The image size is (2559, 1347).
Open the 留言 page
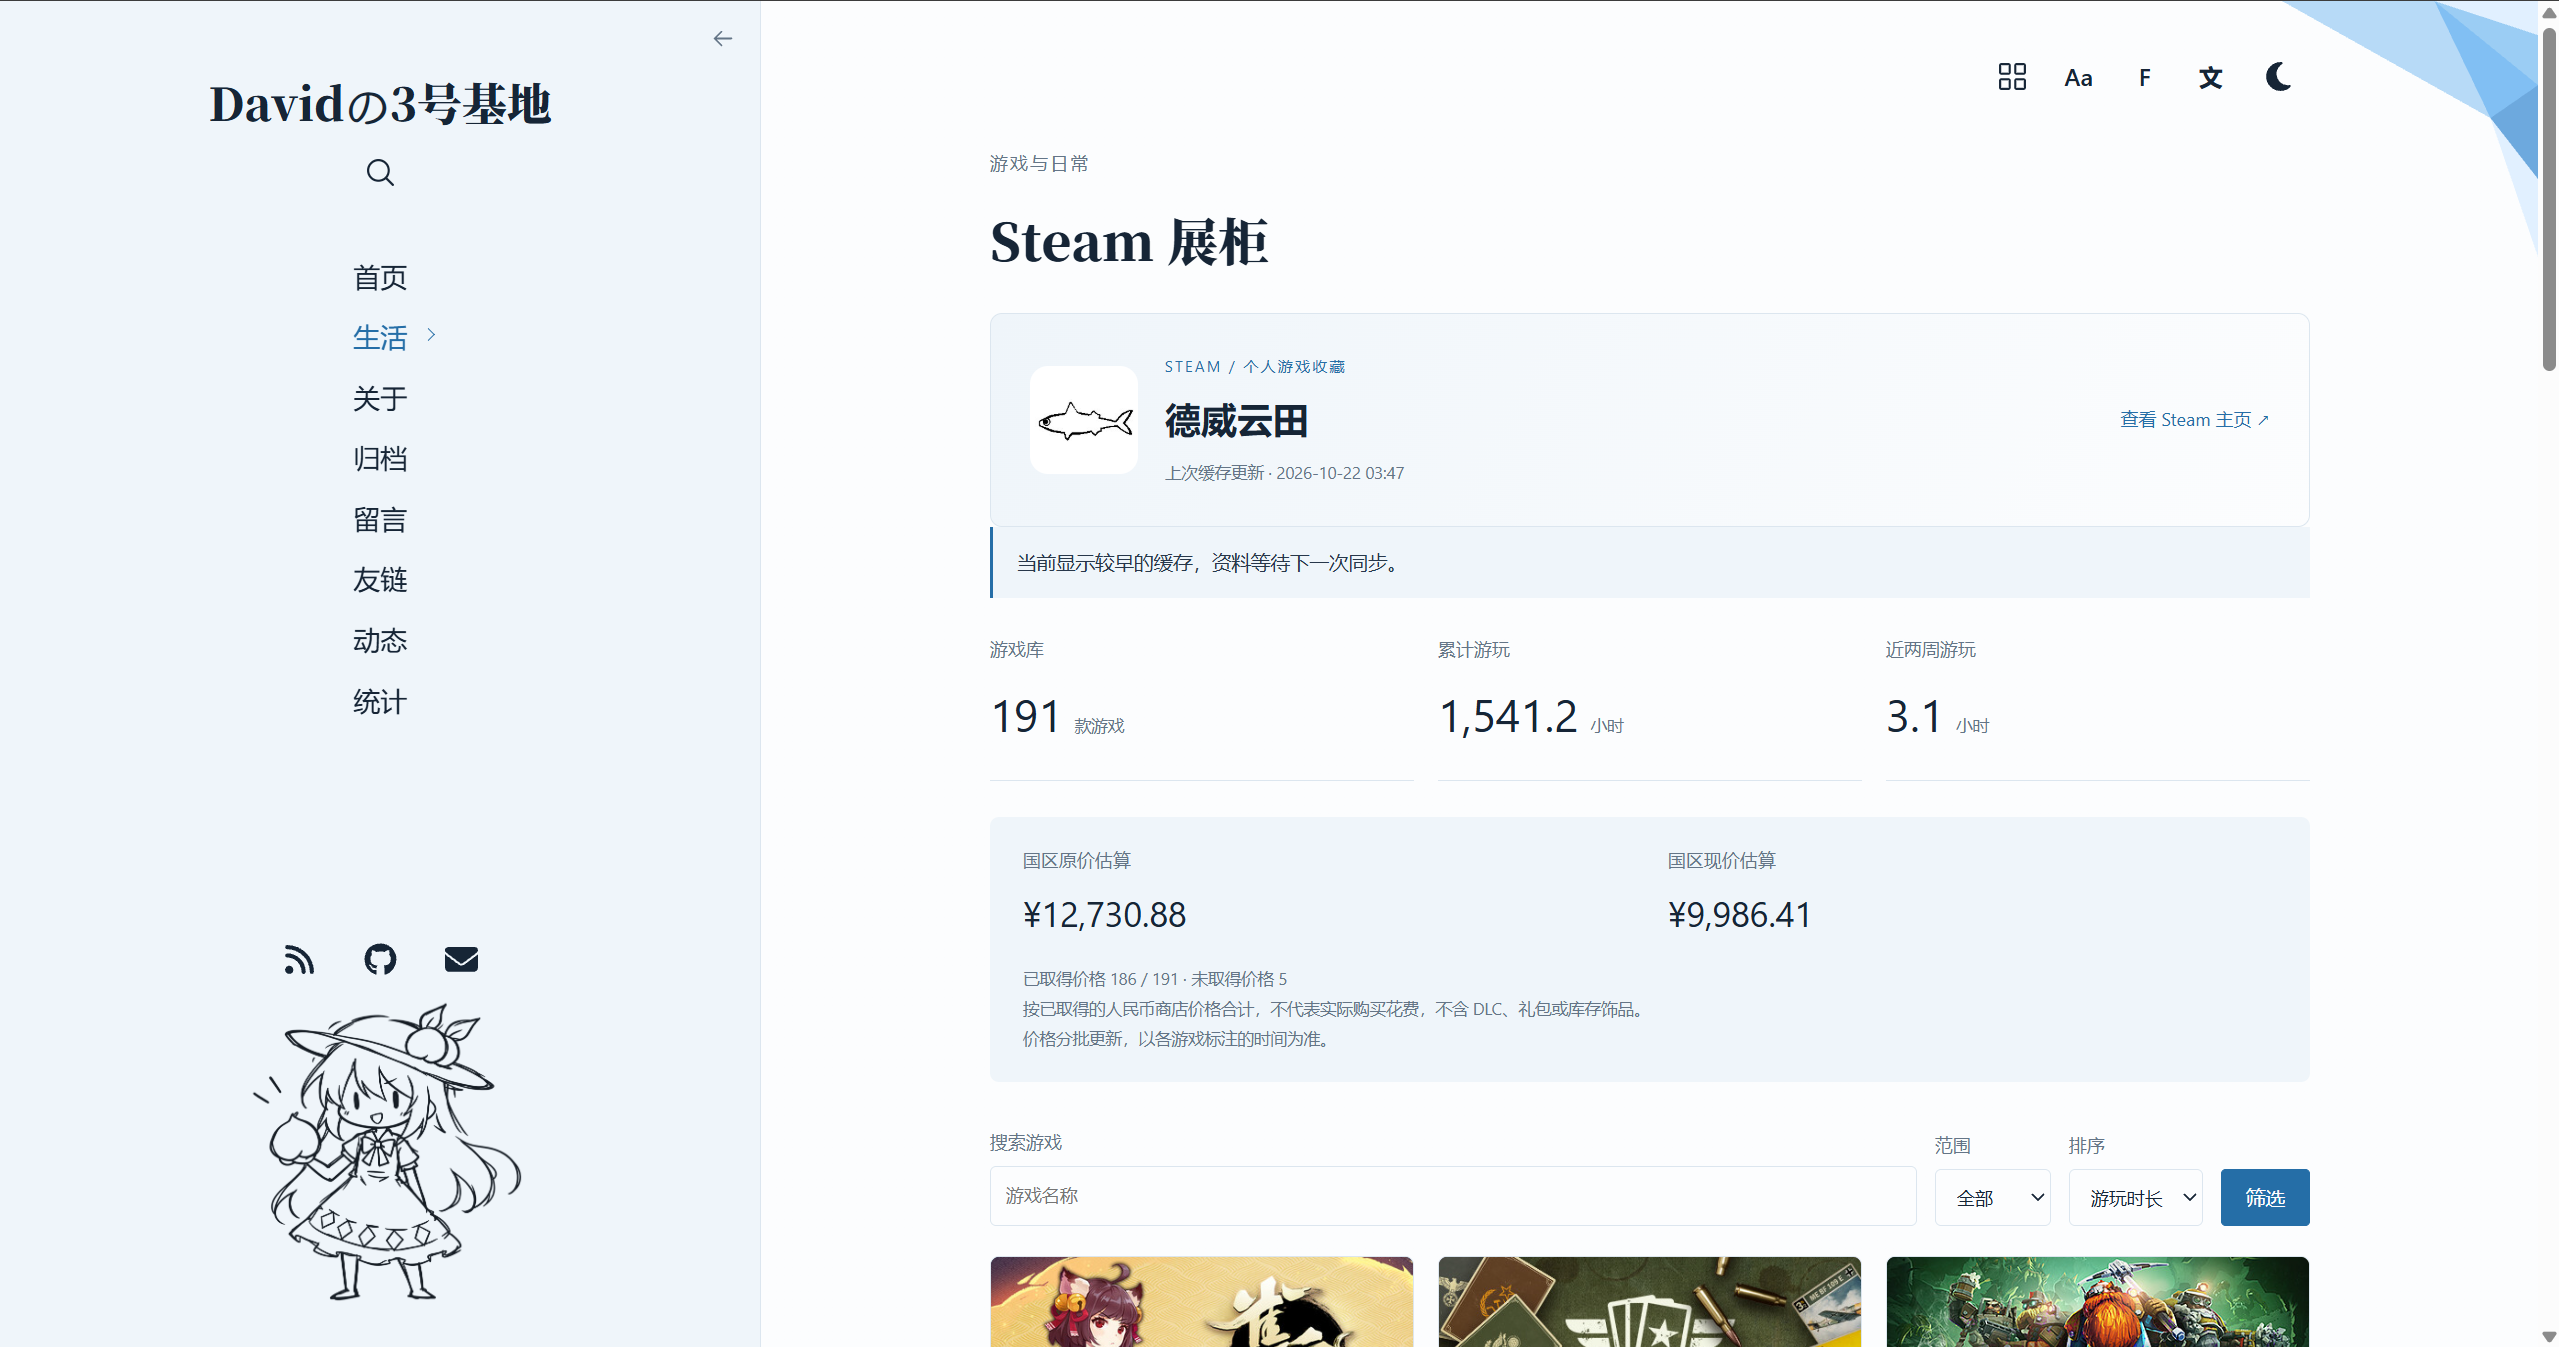380,520
